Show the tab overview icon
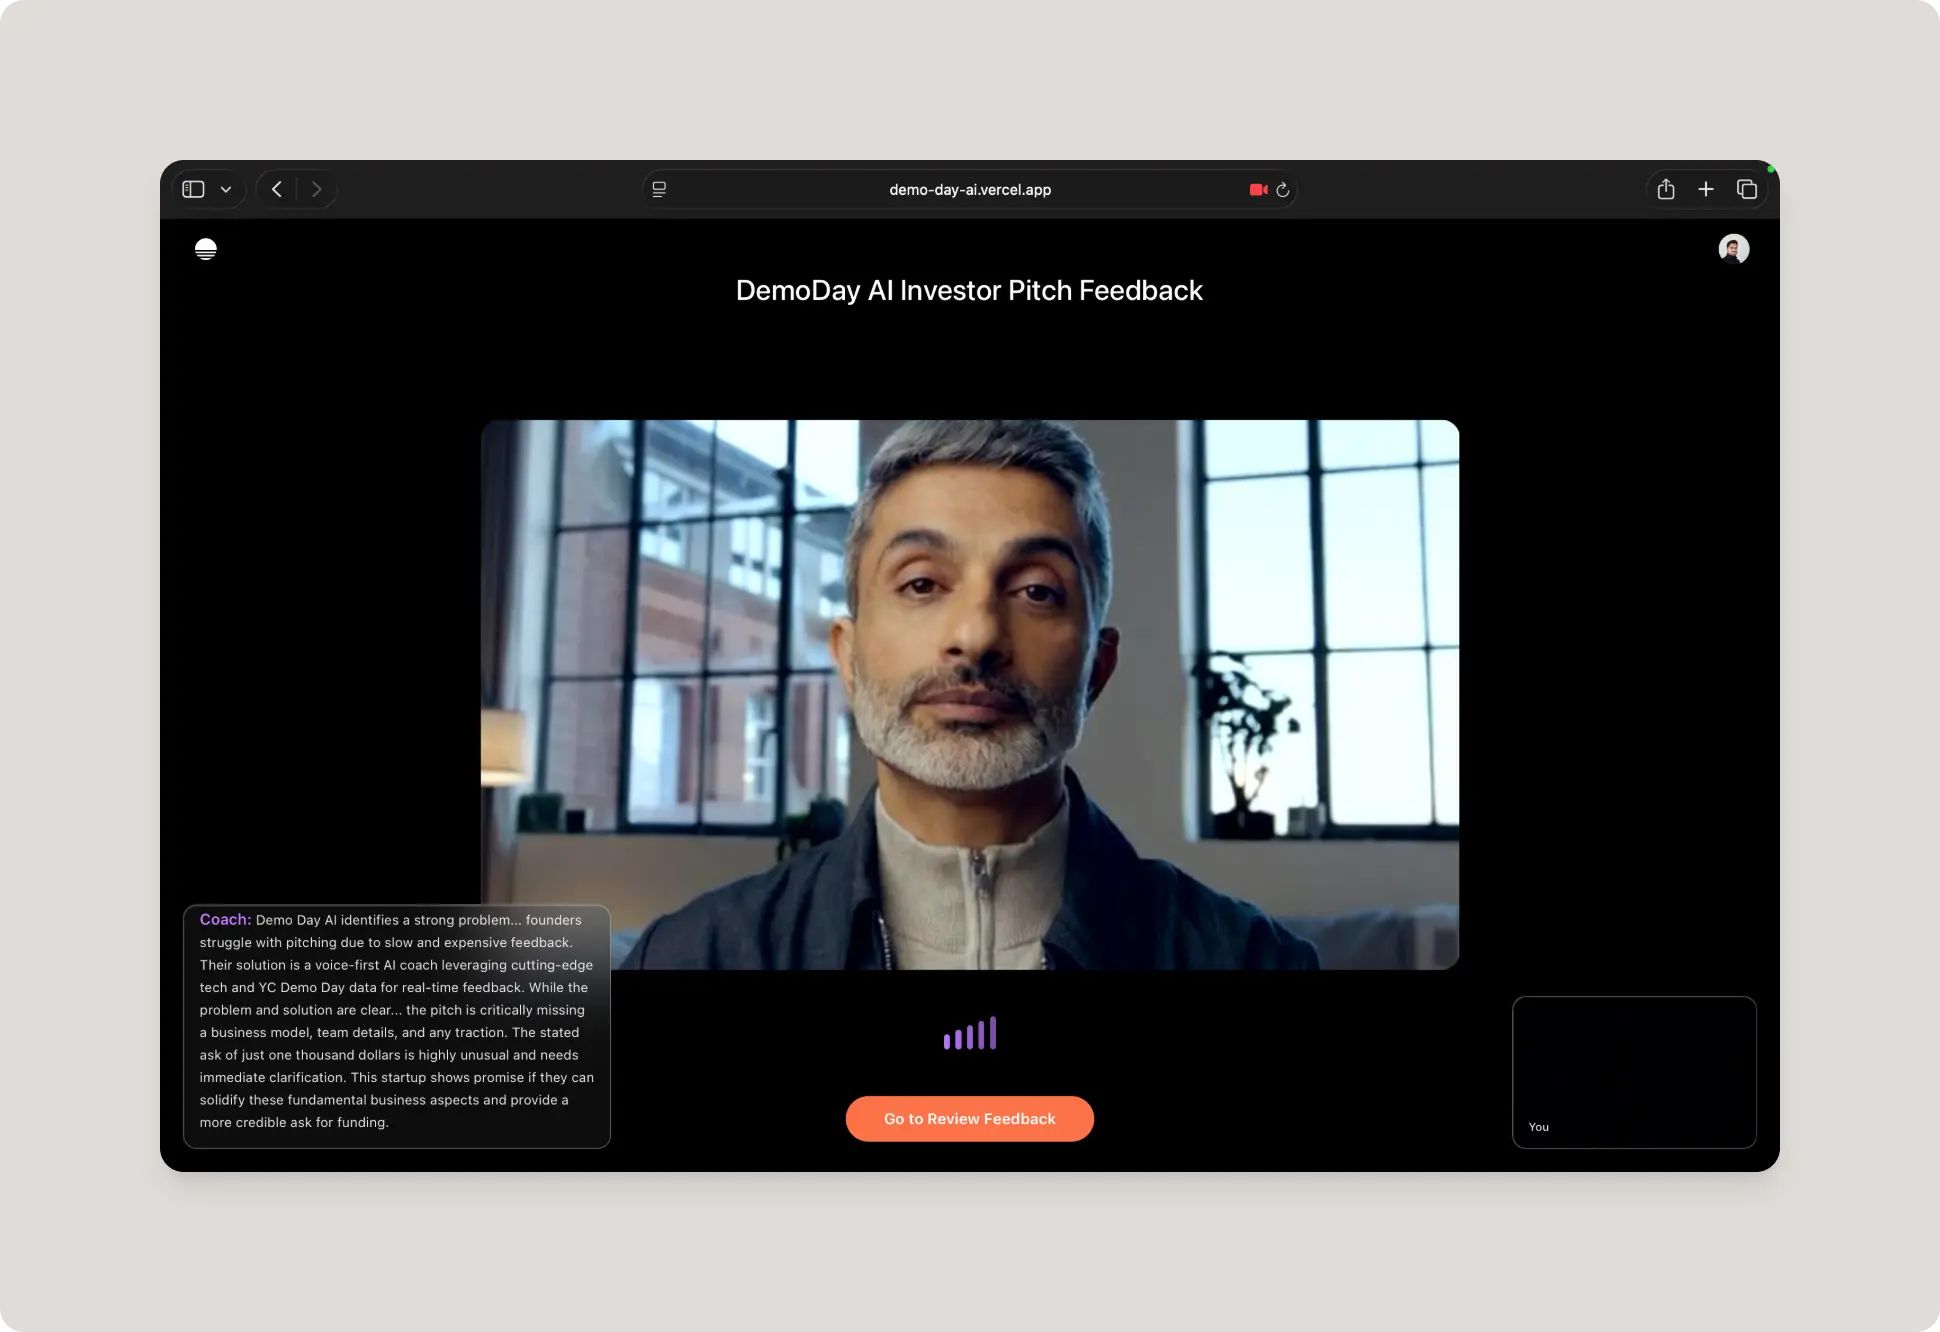 pos(1747,189)
